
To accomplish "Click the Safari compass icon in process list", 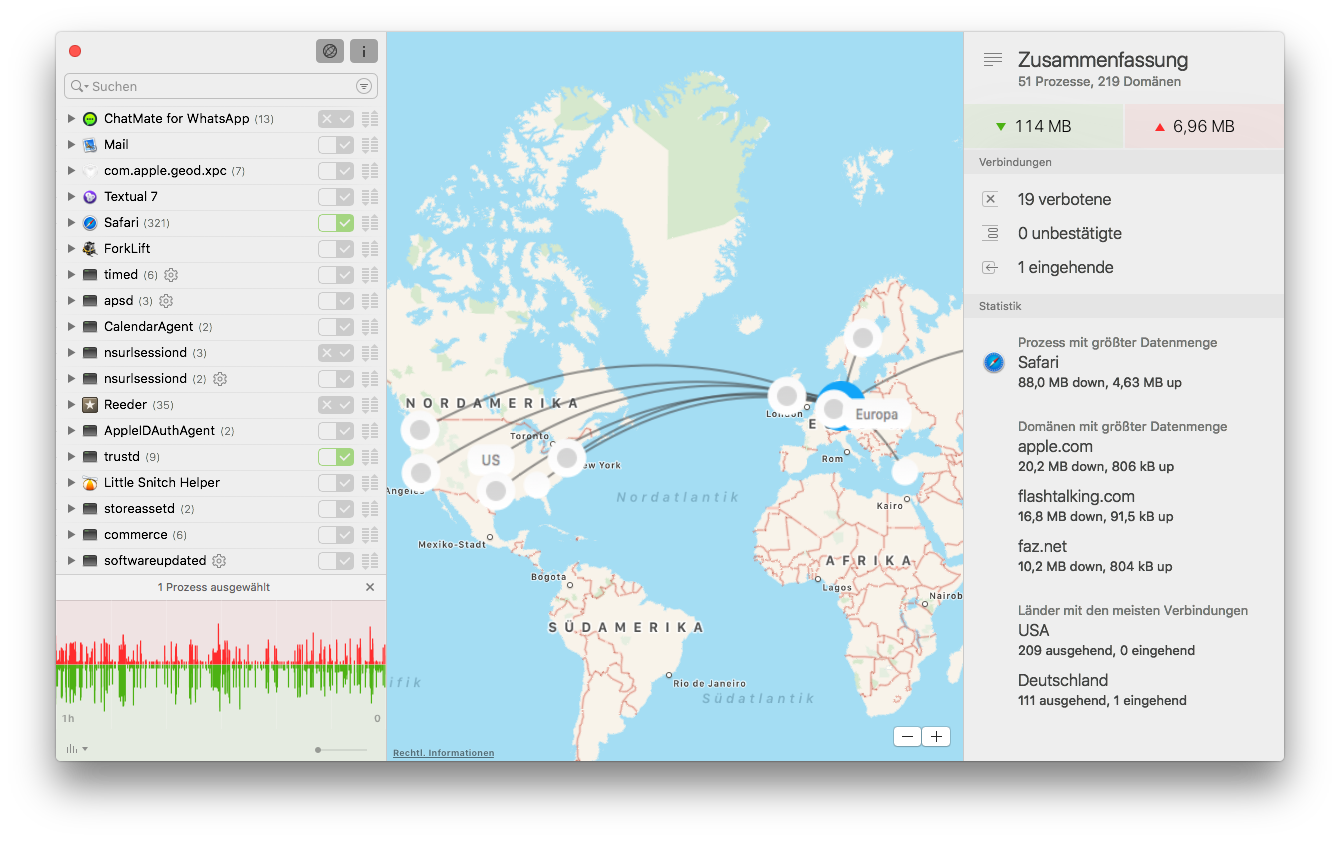I will point(90,223).
